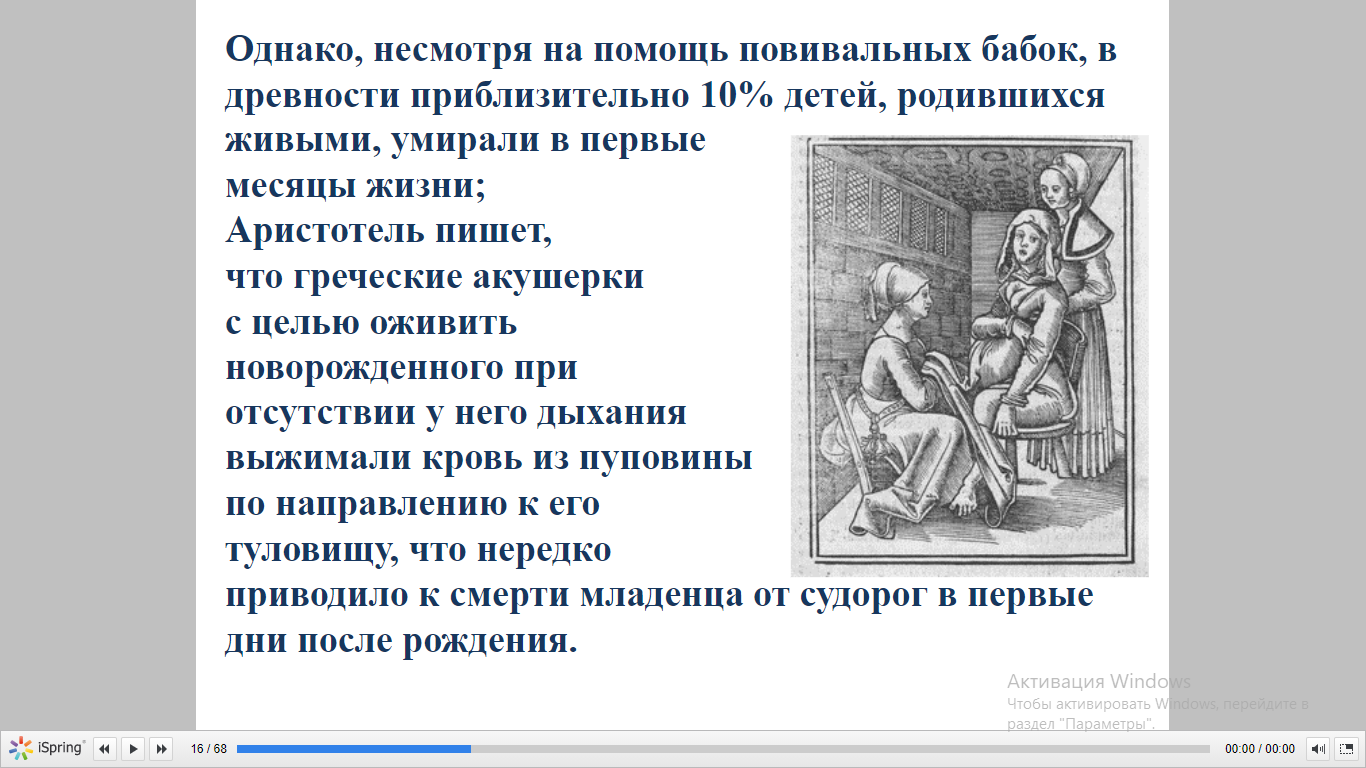Switch player to fullscreen mode
Image resolution: width=1366 pixels, height=768 pixels.
point(1346,748)
